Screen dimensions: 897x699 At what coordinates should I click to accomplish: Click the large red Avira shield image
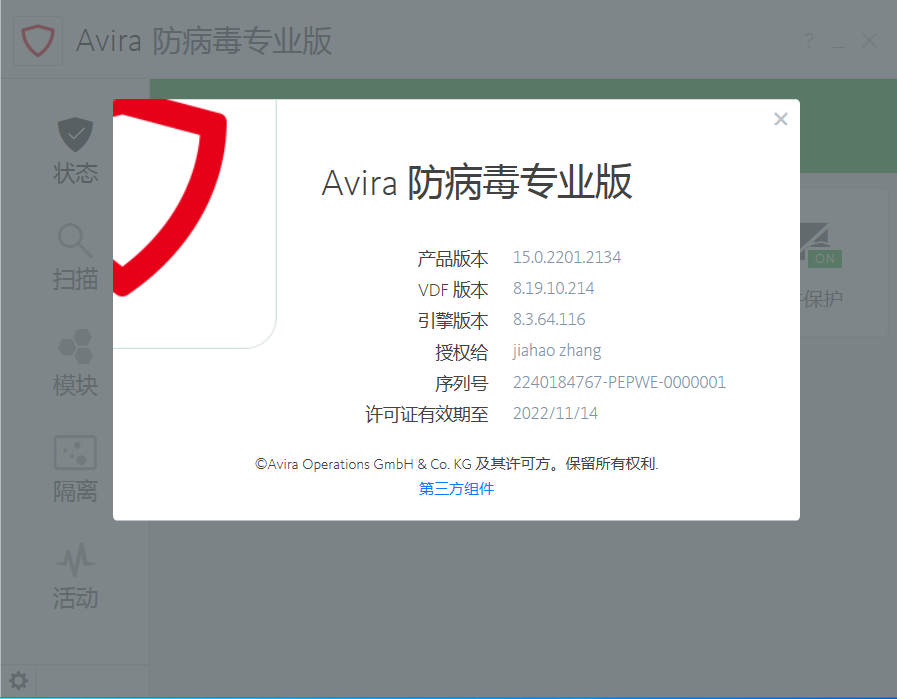point(170,197)
